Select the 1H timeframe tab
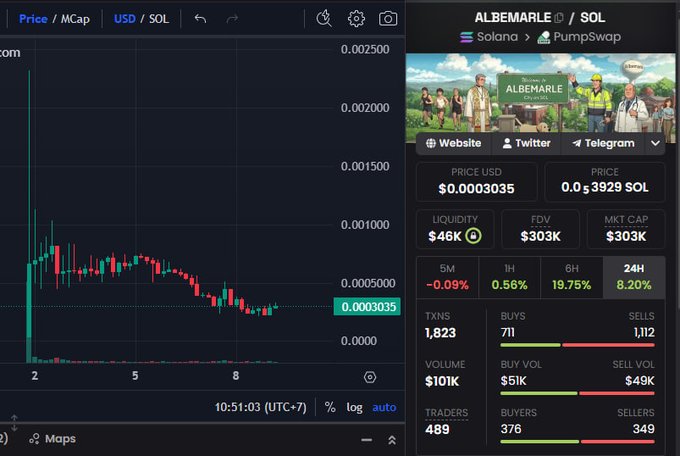Viewport: 680px width, 456px height. pos(510,277)
